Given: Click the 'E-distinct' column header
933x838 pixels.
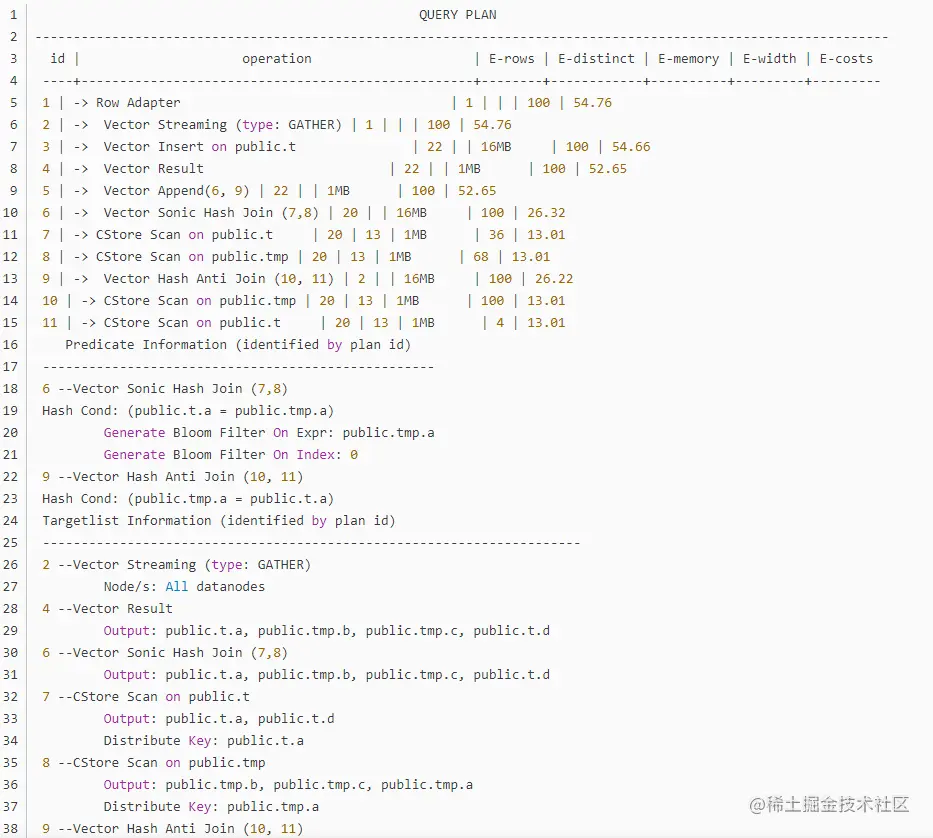Looking at the screenshot, I should [596, 59].
